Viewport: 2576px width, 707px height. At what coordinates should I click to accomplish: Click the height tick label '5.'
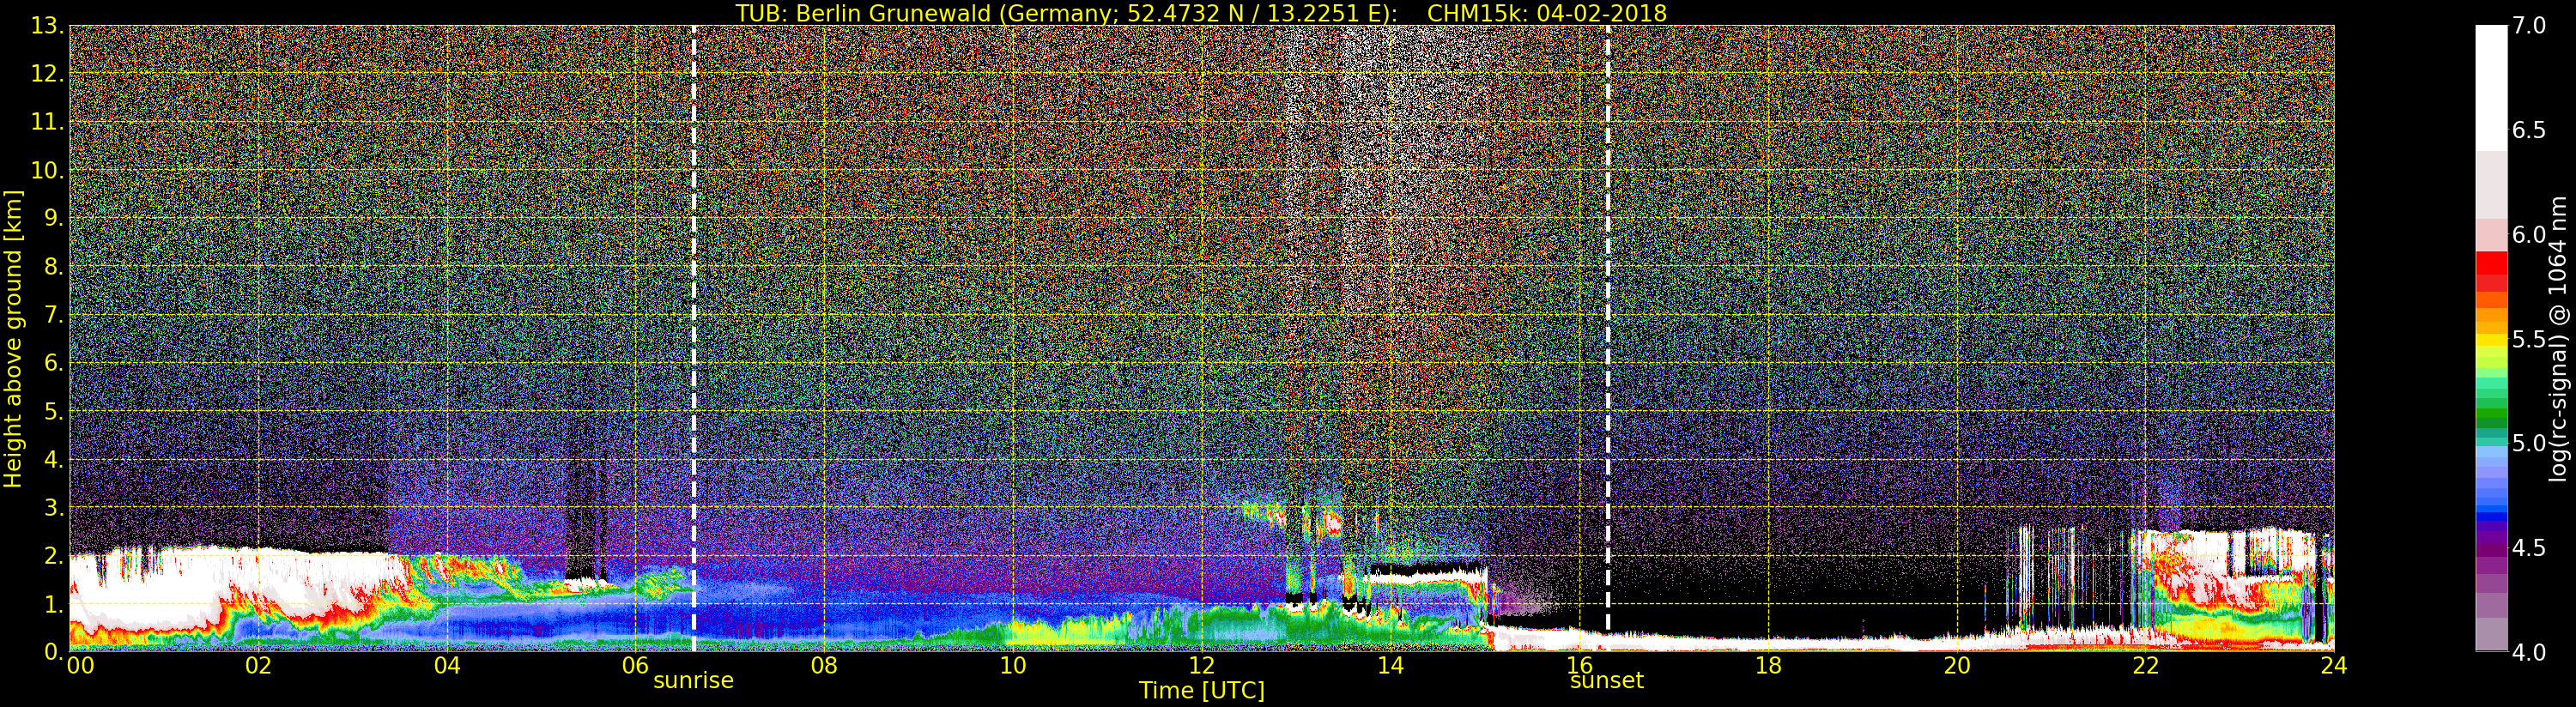tap(53, 411)
